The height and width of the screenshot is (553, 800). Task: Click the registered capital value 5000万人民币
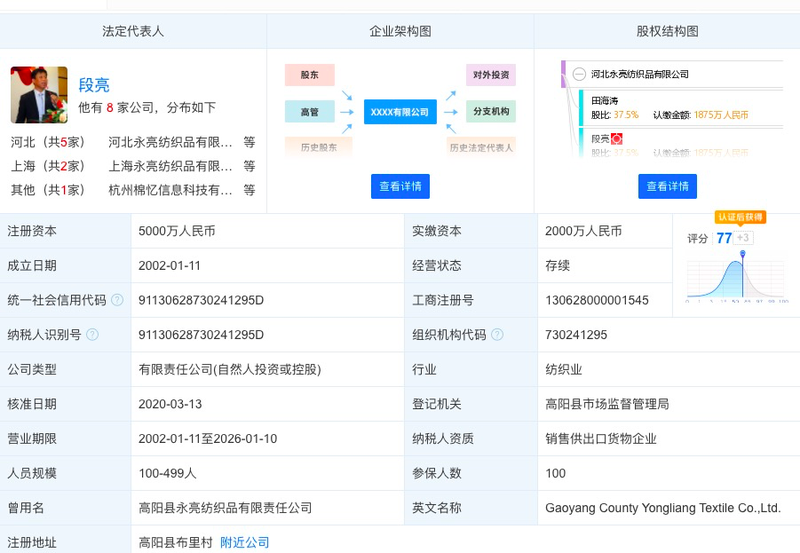click(177, 231)
